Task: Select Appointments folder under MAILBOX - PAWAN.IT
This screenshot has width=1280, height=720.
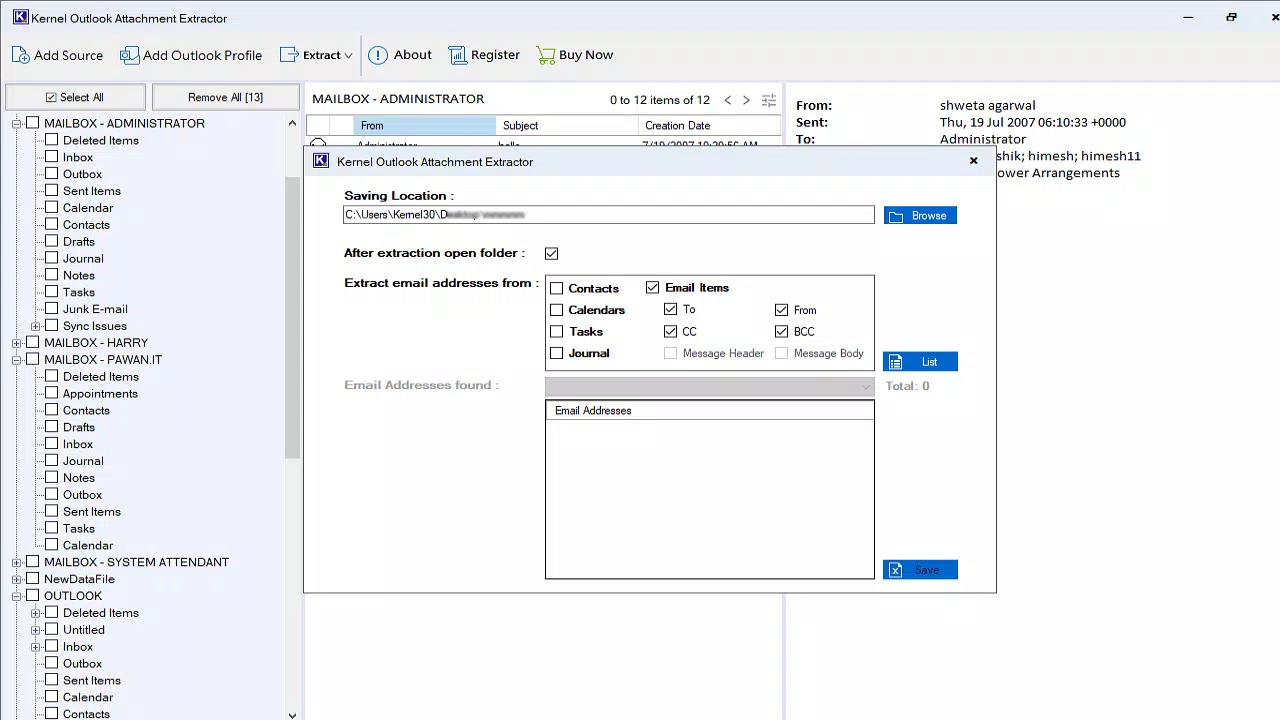Action: point(100,394)
